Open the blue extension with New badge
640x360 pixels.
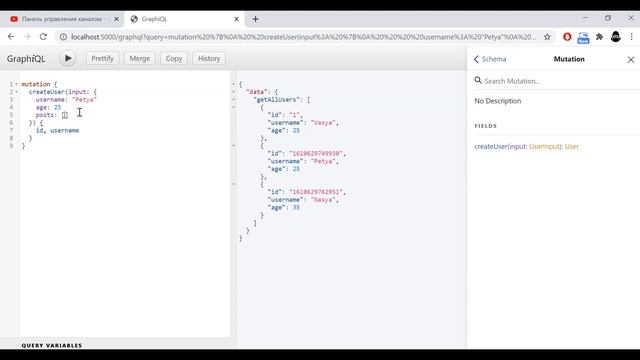[x=583, y=38]
